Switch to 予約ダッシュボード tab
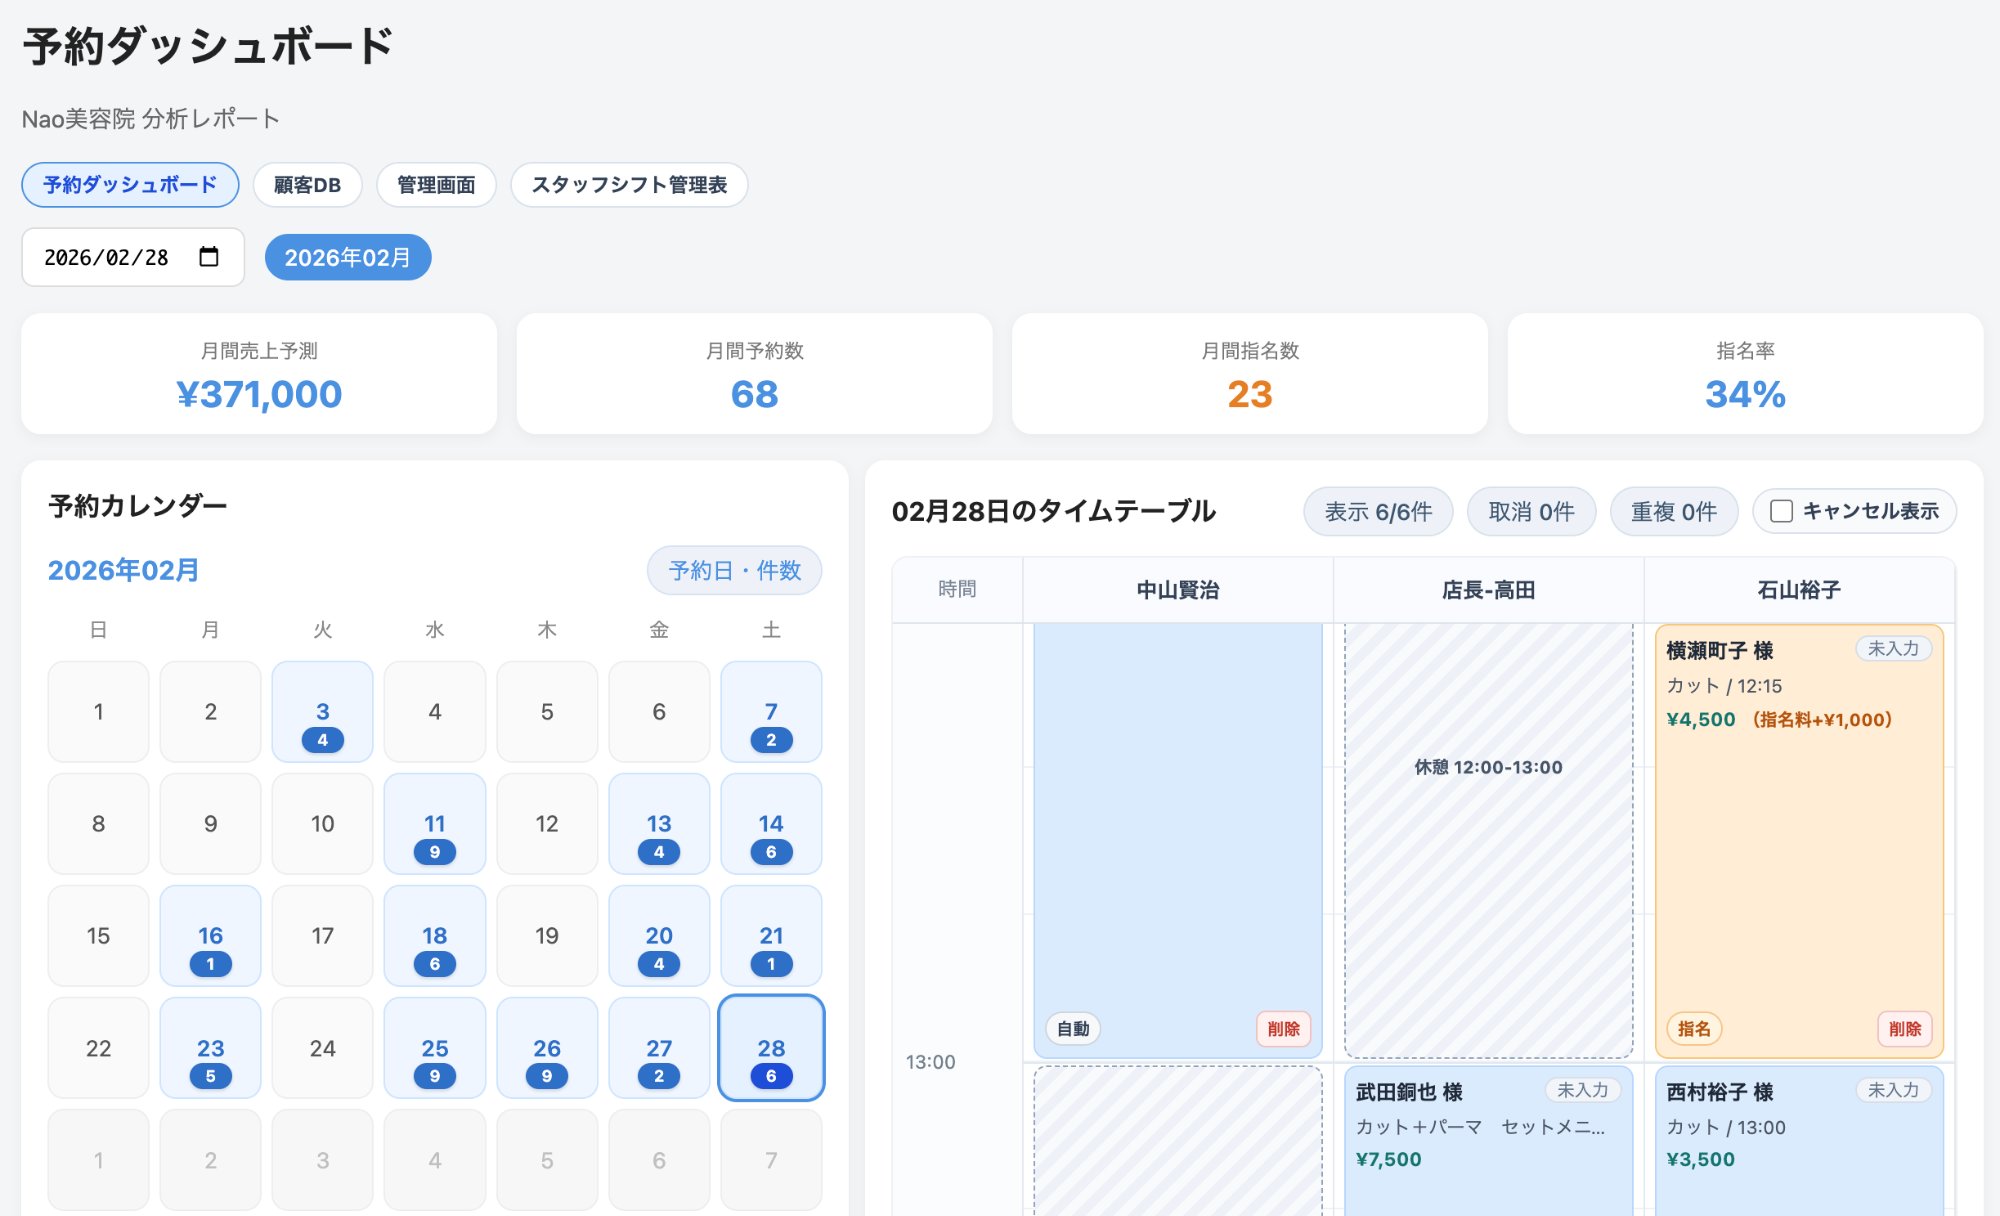This screenshot has height=1216, width=2000. tap(130, 185)
